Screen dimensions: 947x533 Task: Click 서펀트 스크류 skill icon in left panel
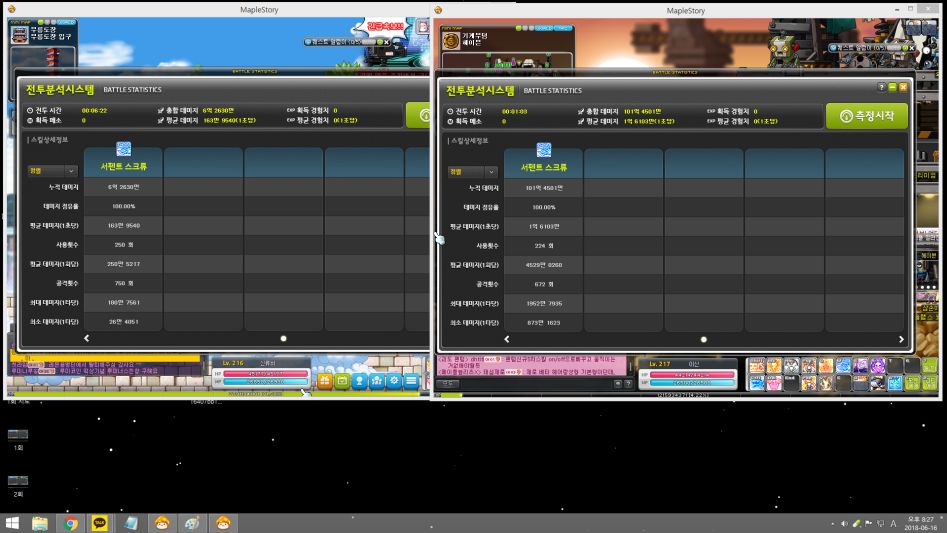tap(124, 150)
